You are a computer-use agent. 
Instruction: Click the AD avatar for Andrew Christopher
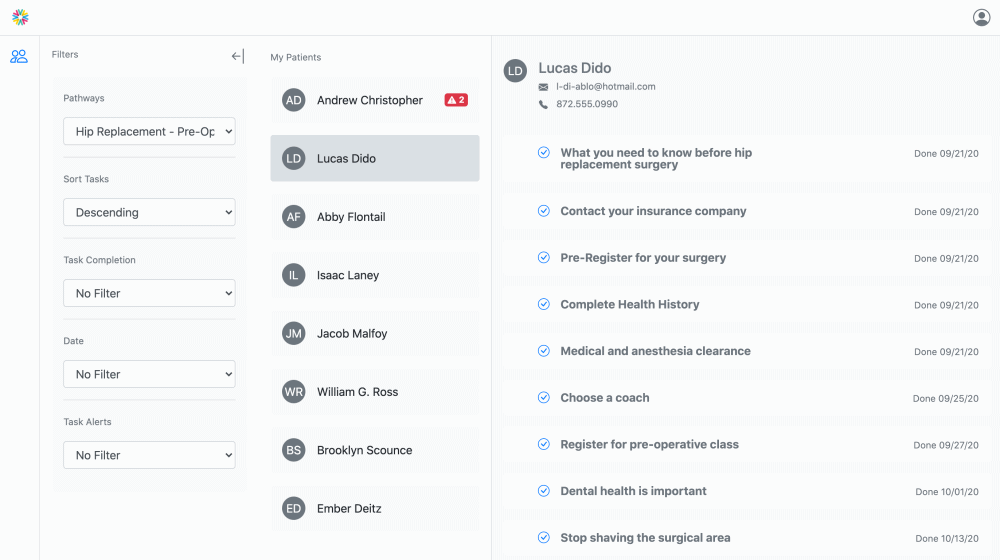(x=293, y=100)
